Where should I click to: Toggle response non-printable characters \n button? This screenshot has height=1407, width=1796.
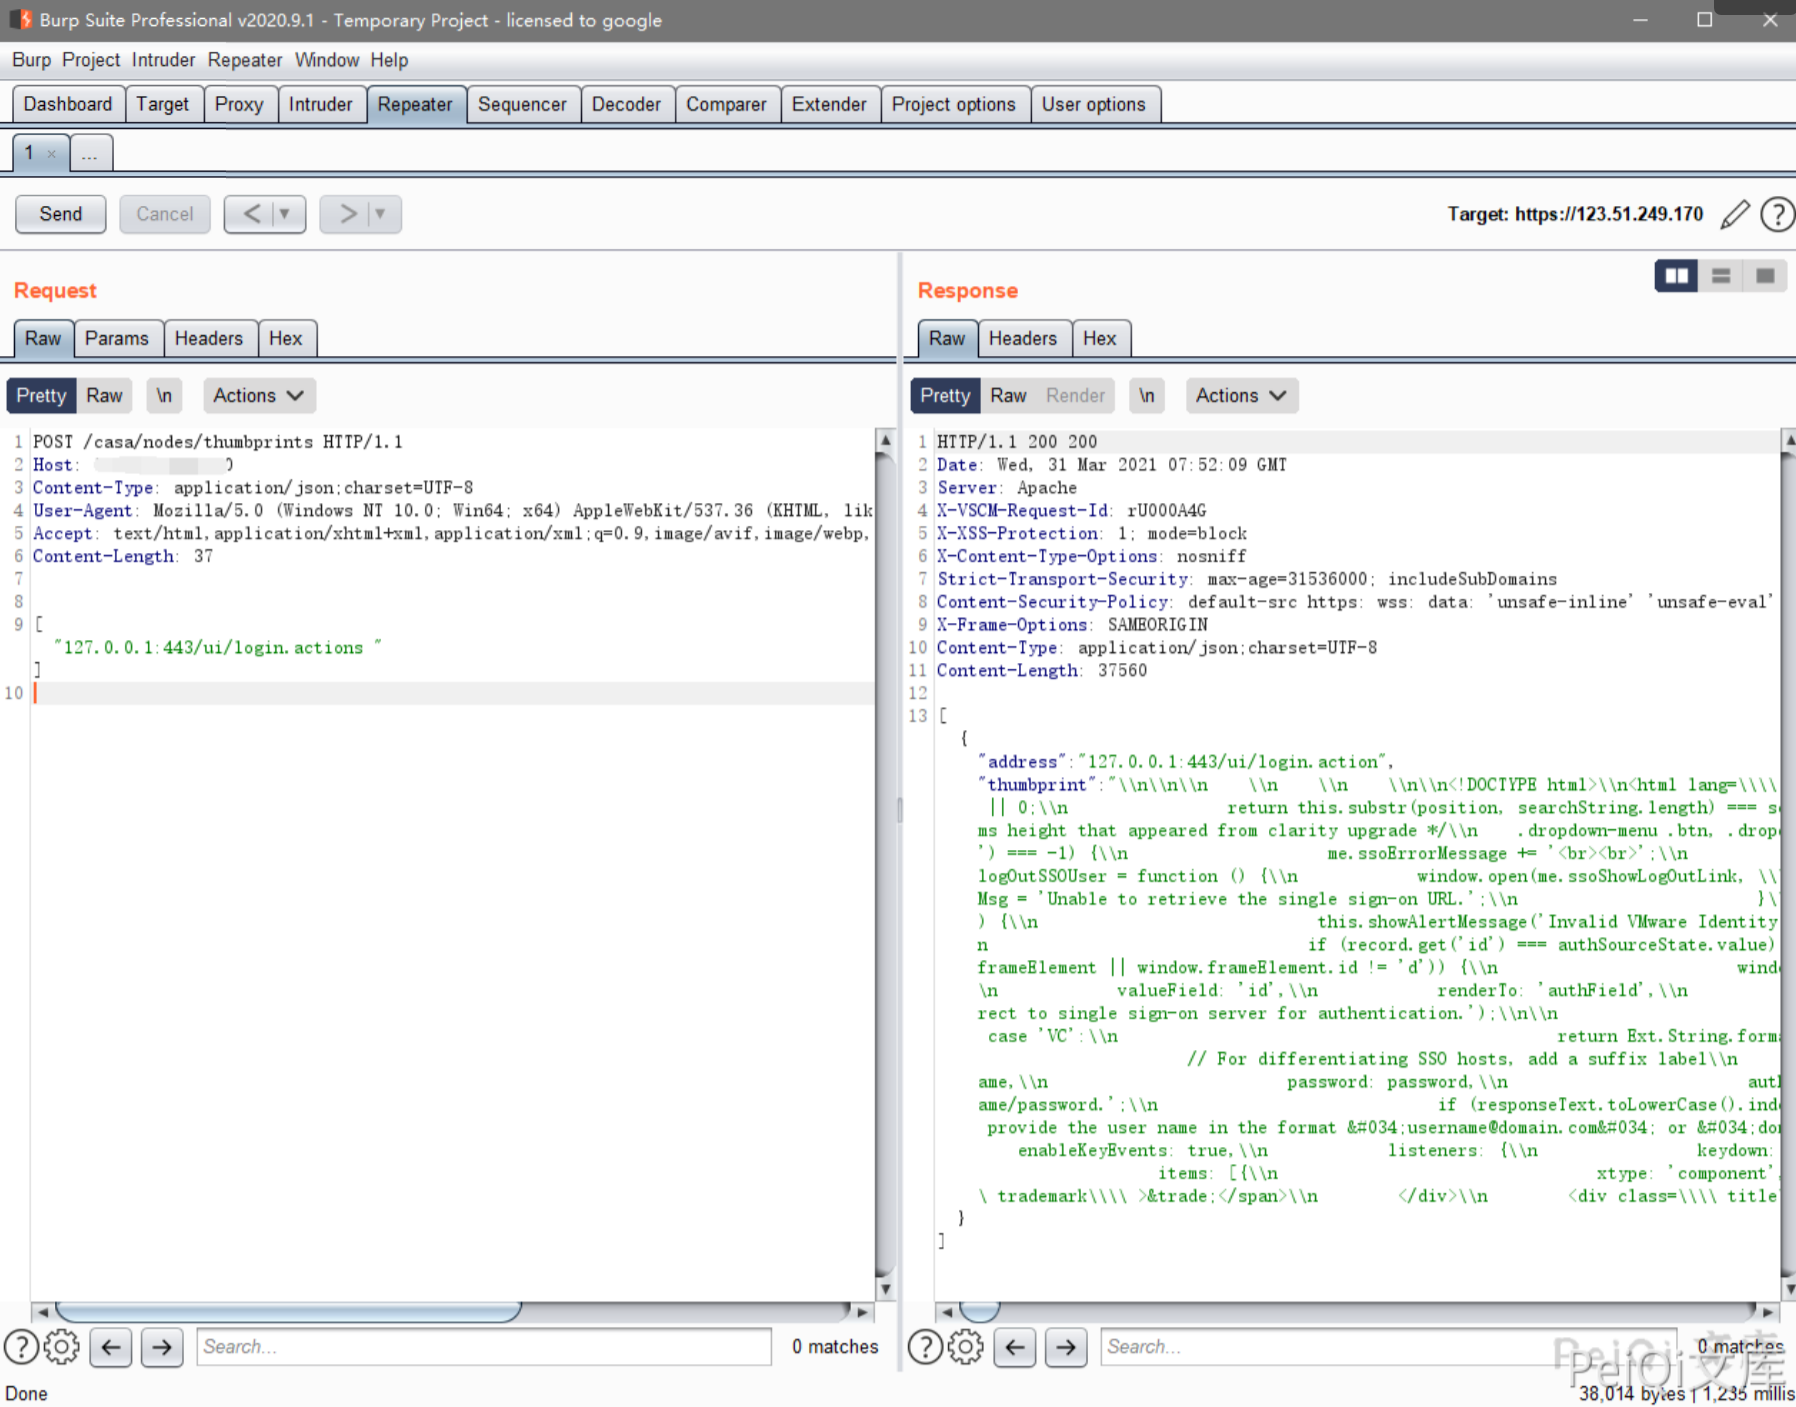coord(1147,396)
